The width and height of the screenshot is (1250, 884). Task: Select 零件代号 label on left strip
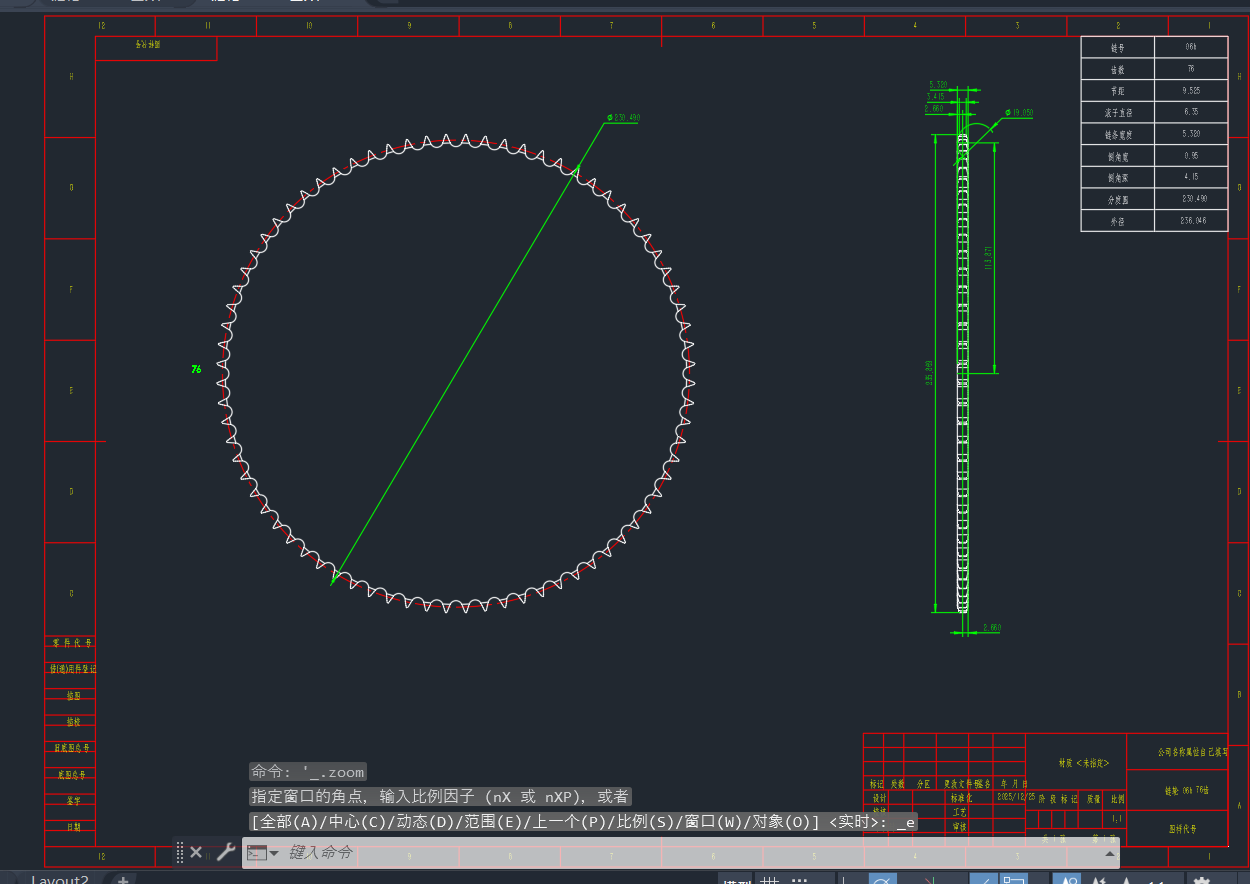pyautogui.click(x=72, y=643)
